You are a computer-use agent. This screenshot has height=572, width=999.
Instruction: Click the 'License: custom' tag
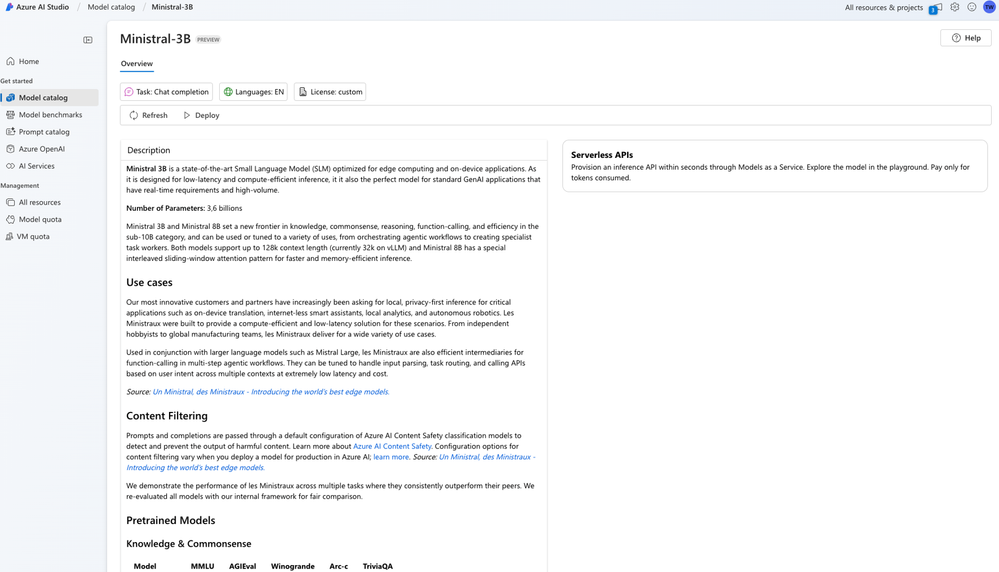(x=330, y=92)
